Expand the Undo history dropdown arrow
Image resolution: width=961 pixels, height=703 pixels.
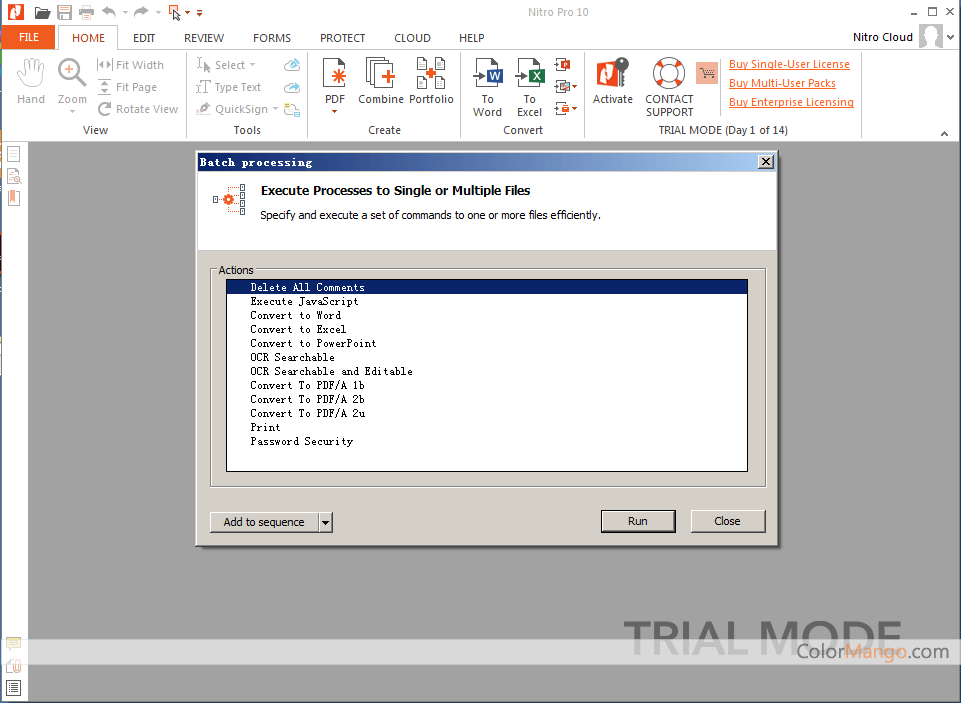click(125, 12)
